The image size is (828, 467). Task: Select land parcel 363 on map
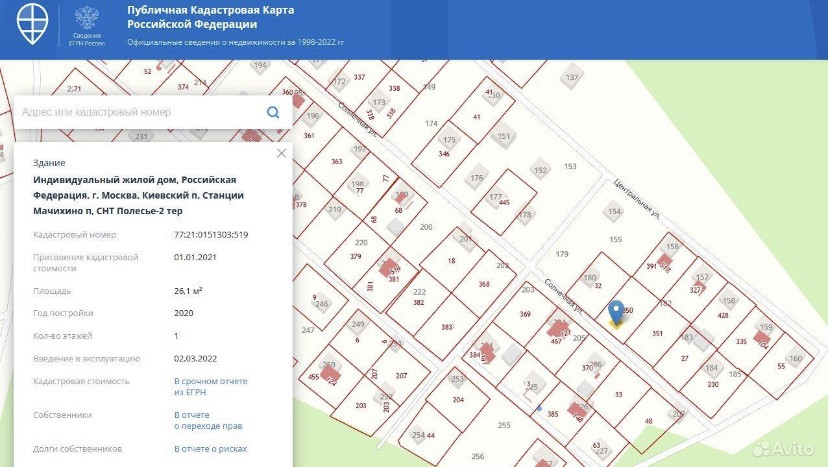[336, 161]
